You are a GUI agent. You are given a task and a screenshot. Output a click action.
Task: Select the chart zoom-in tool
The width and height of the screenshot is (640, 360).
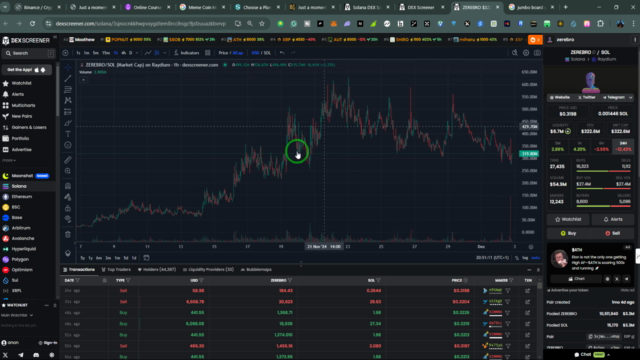click(68, 171)
